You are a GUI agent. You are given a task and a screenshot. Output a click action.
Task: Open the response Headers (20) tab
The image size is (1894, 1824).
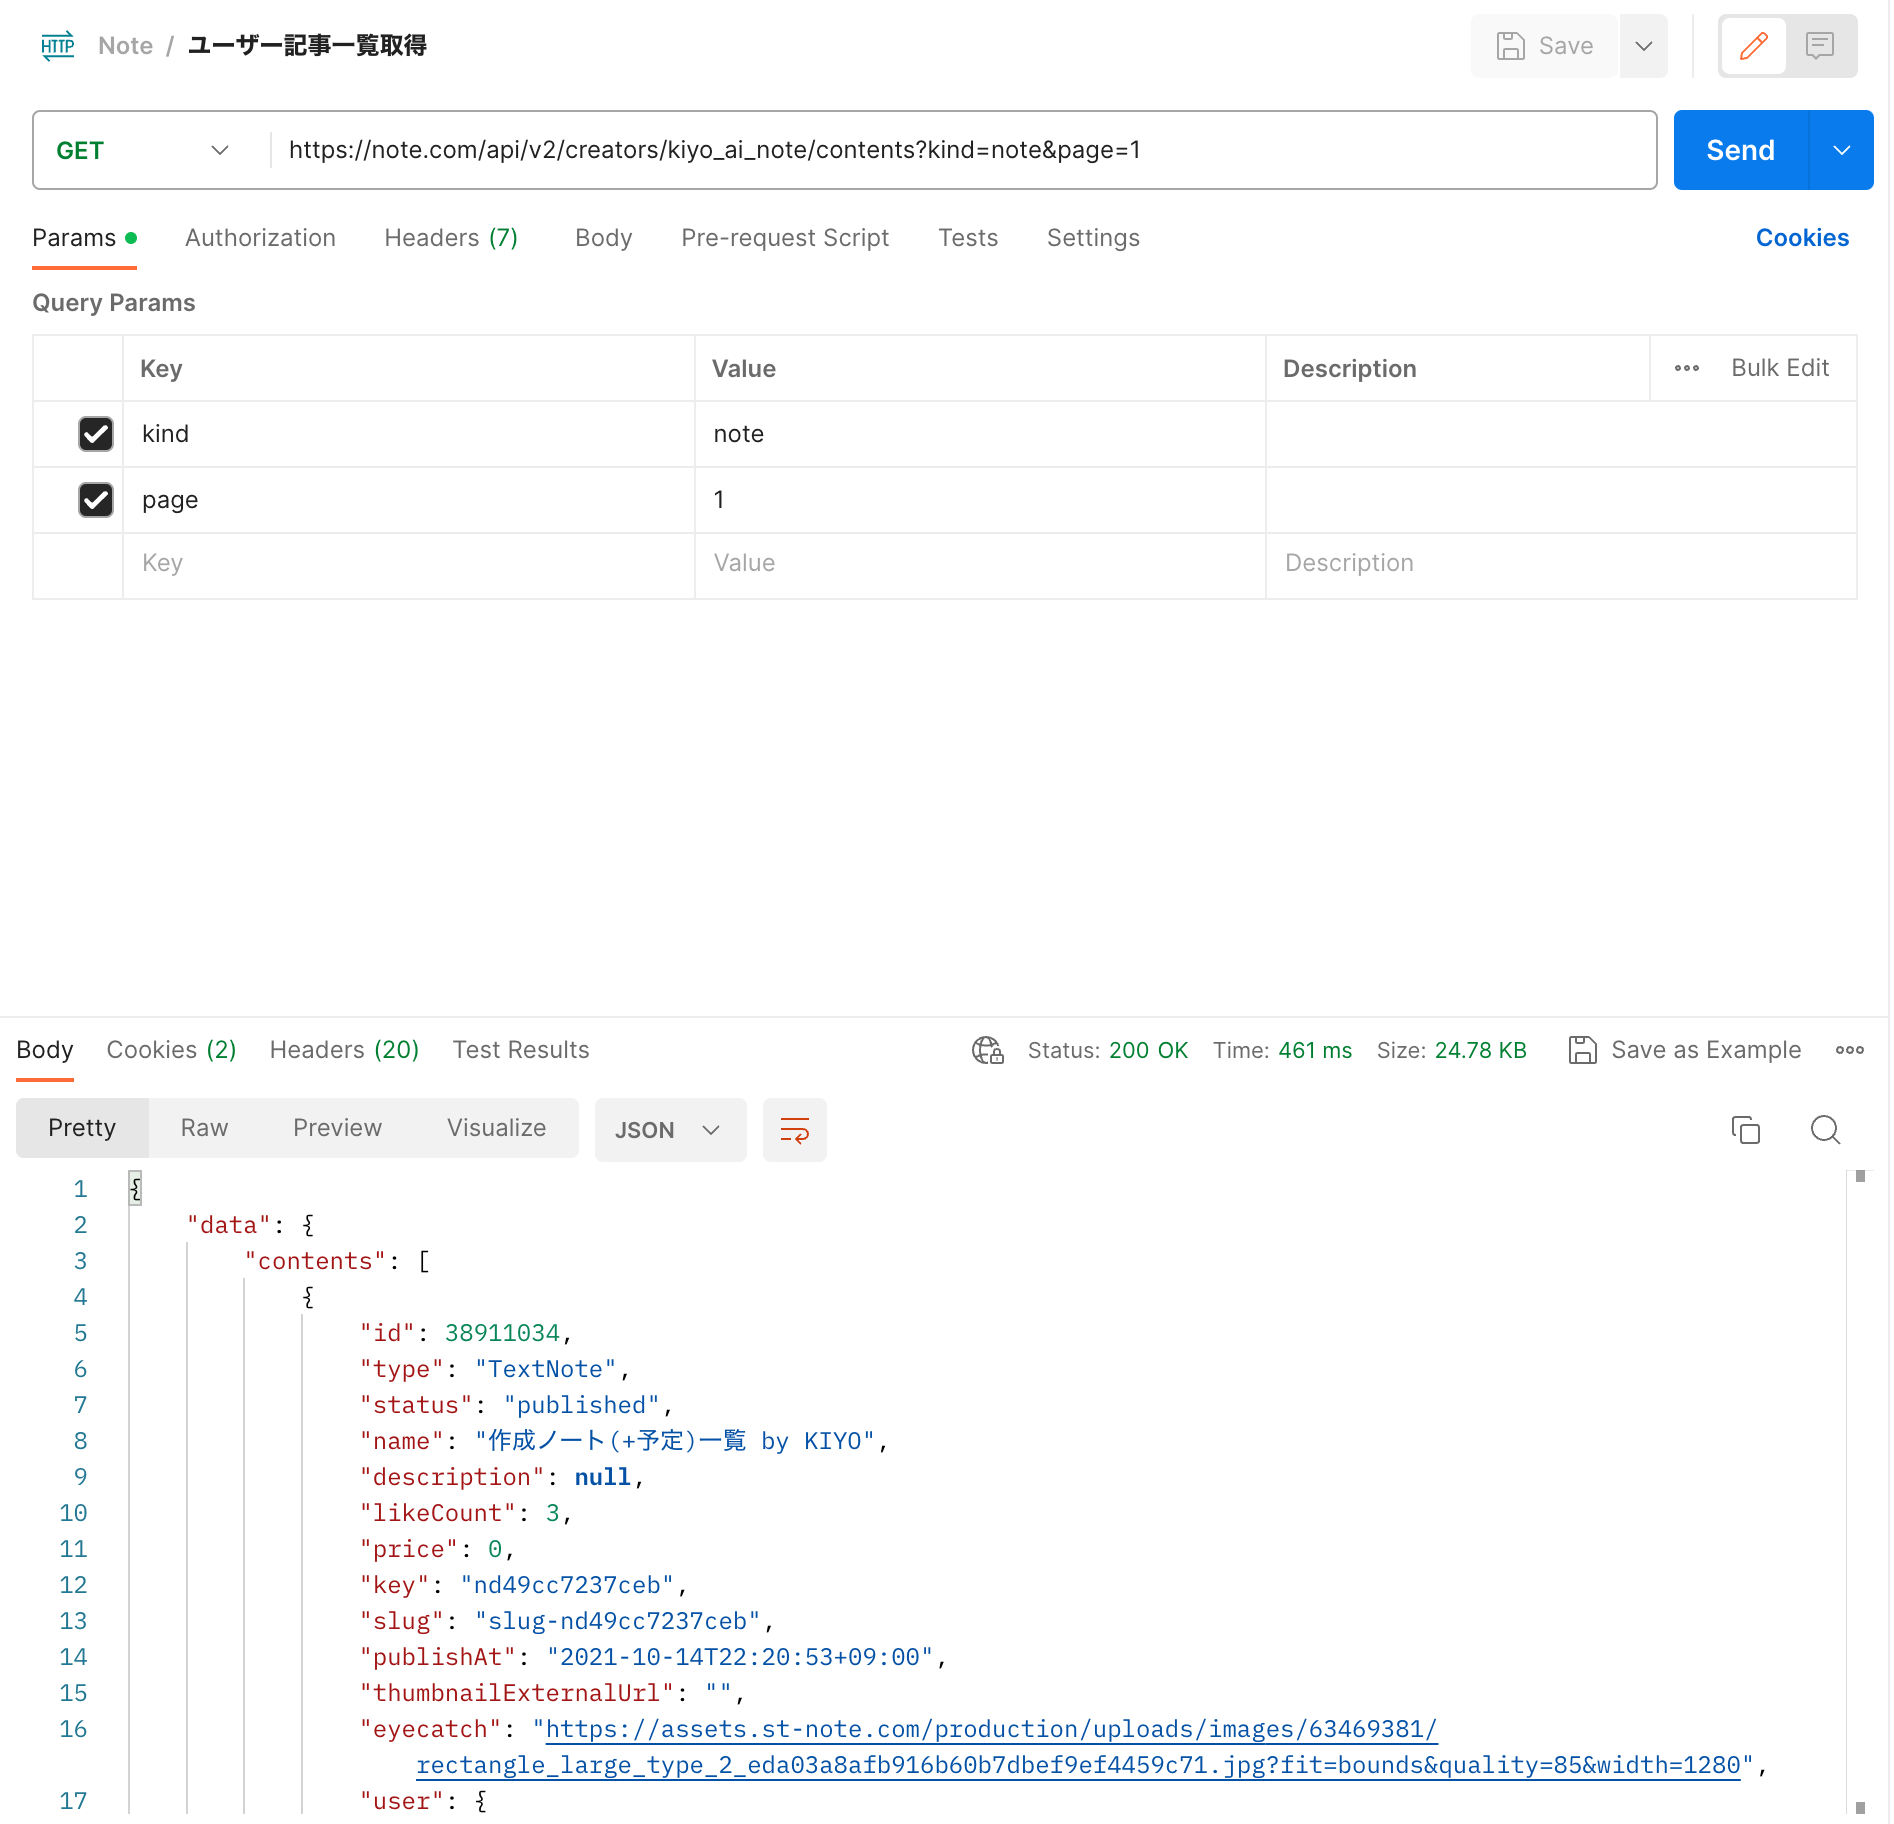pos(344,1050)
